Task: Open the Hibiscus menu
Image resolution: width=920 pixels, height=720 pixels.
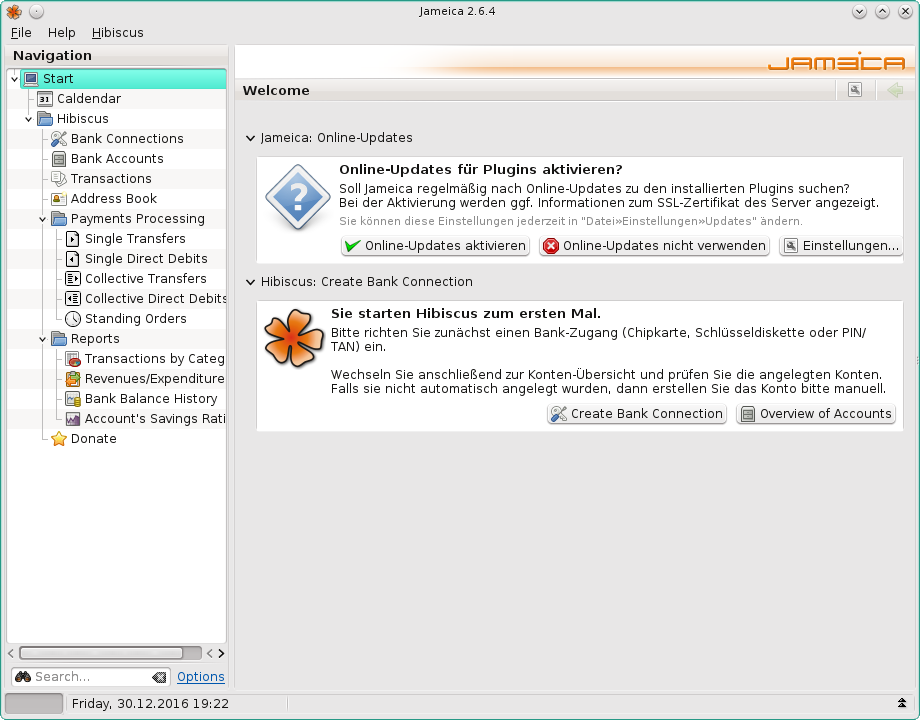Action: tap(117, 32)
